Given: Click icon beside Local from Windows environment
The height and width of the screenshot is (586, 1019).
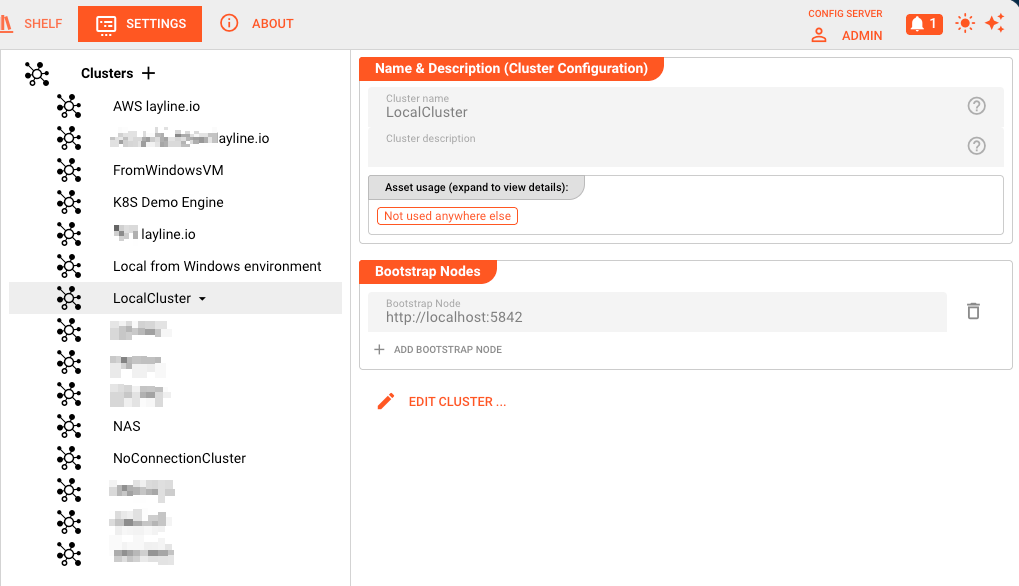Looking at the screenshot, I should pyautogui.click(x=69, y=266).
